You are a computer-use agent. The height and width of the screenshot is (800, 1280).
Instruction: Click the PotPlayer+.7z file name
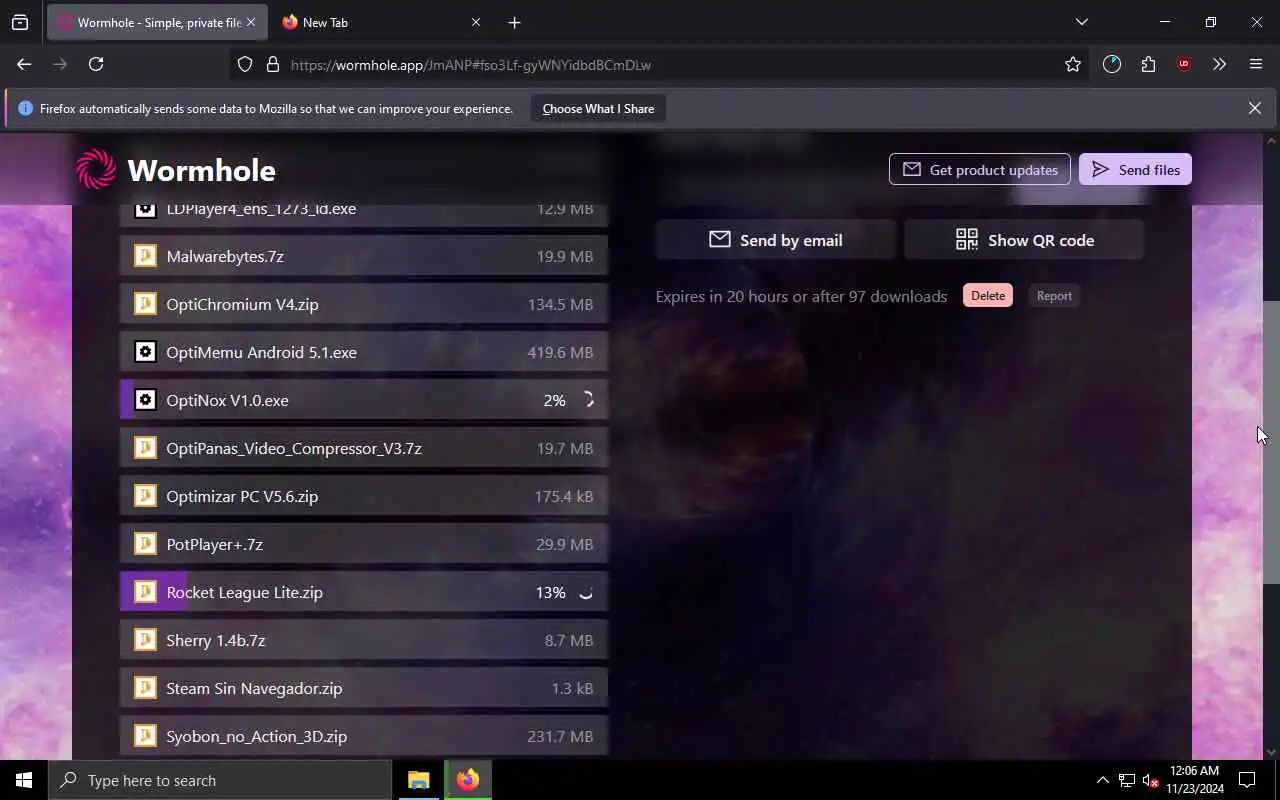pos(214,544)
